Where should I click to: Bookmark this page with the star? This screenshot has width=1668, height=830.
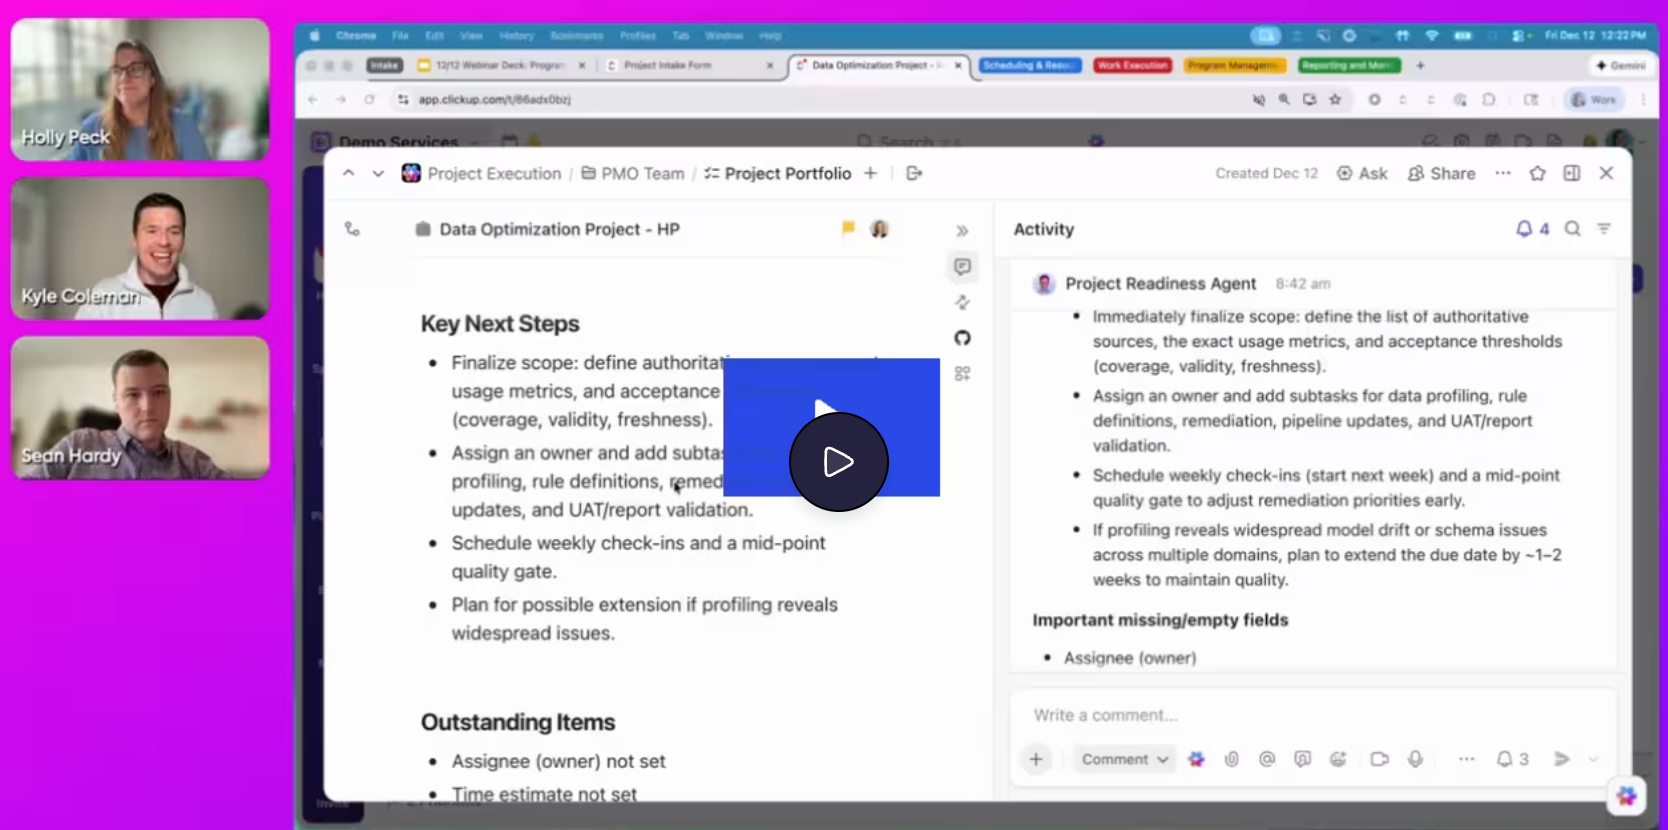click(x=1335, y=100)
